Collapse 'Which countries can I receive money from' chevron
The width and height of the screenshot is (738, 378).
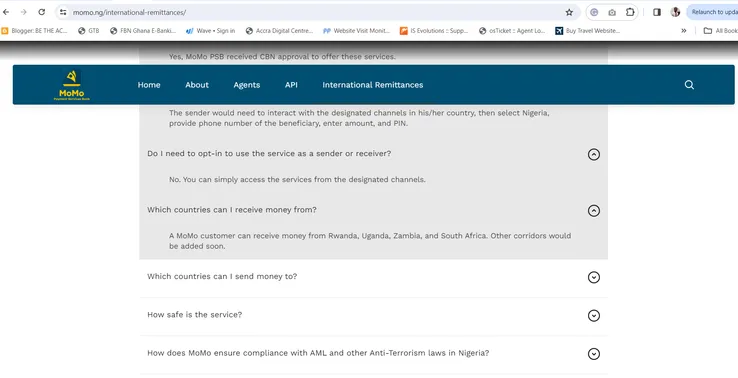594,210
